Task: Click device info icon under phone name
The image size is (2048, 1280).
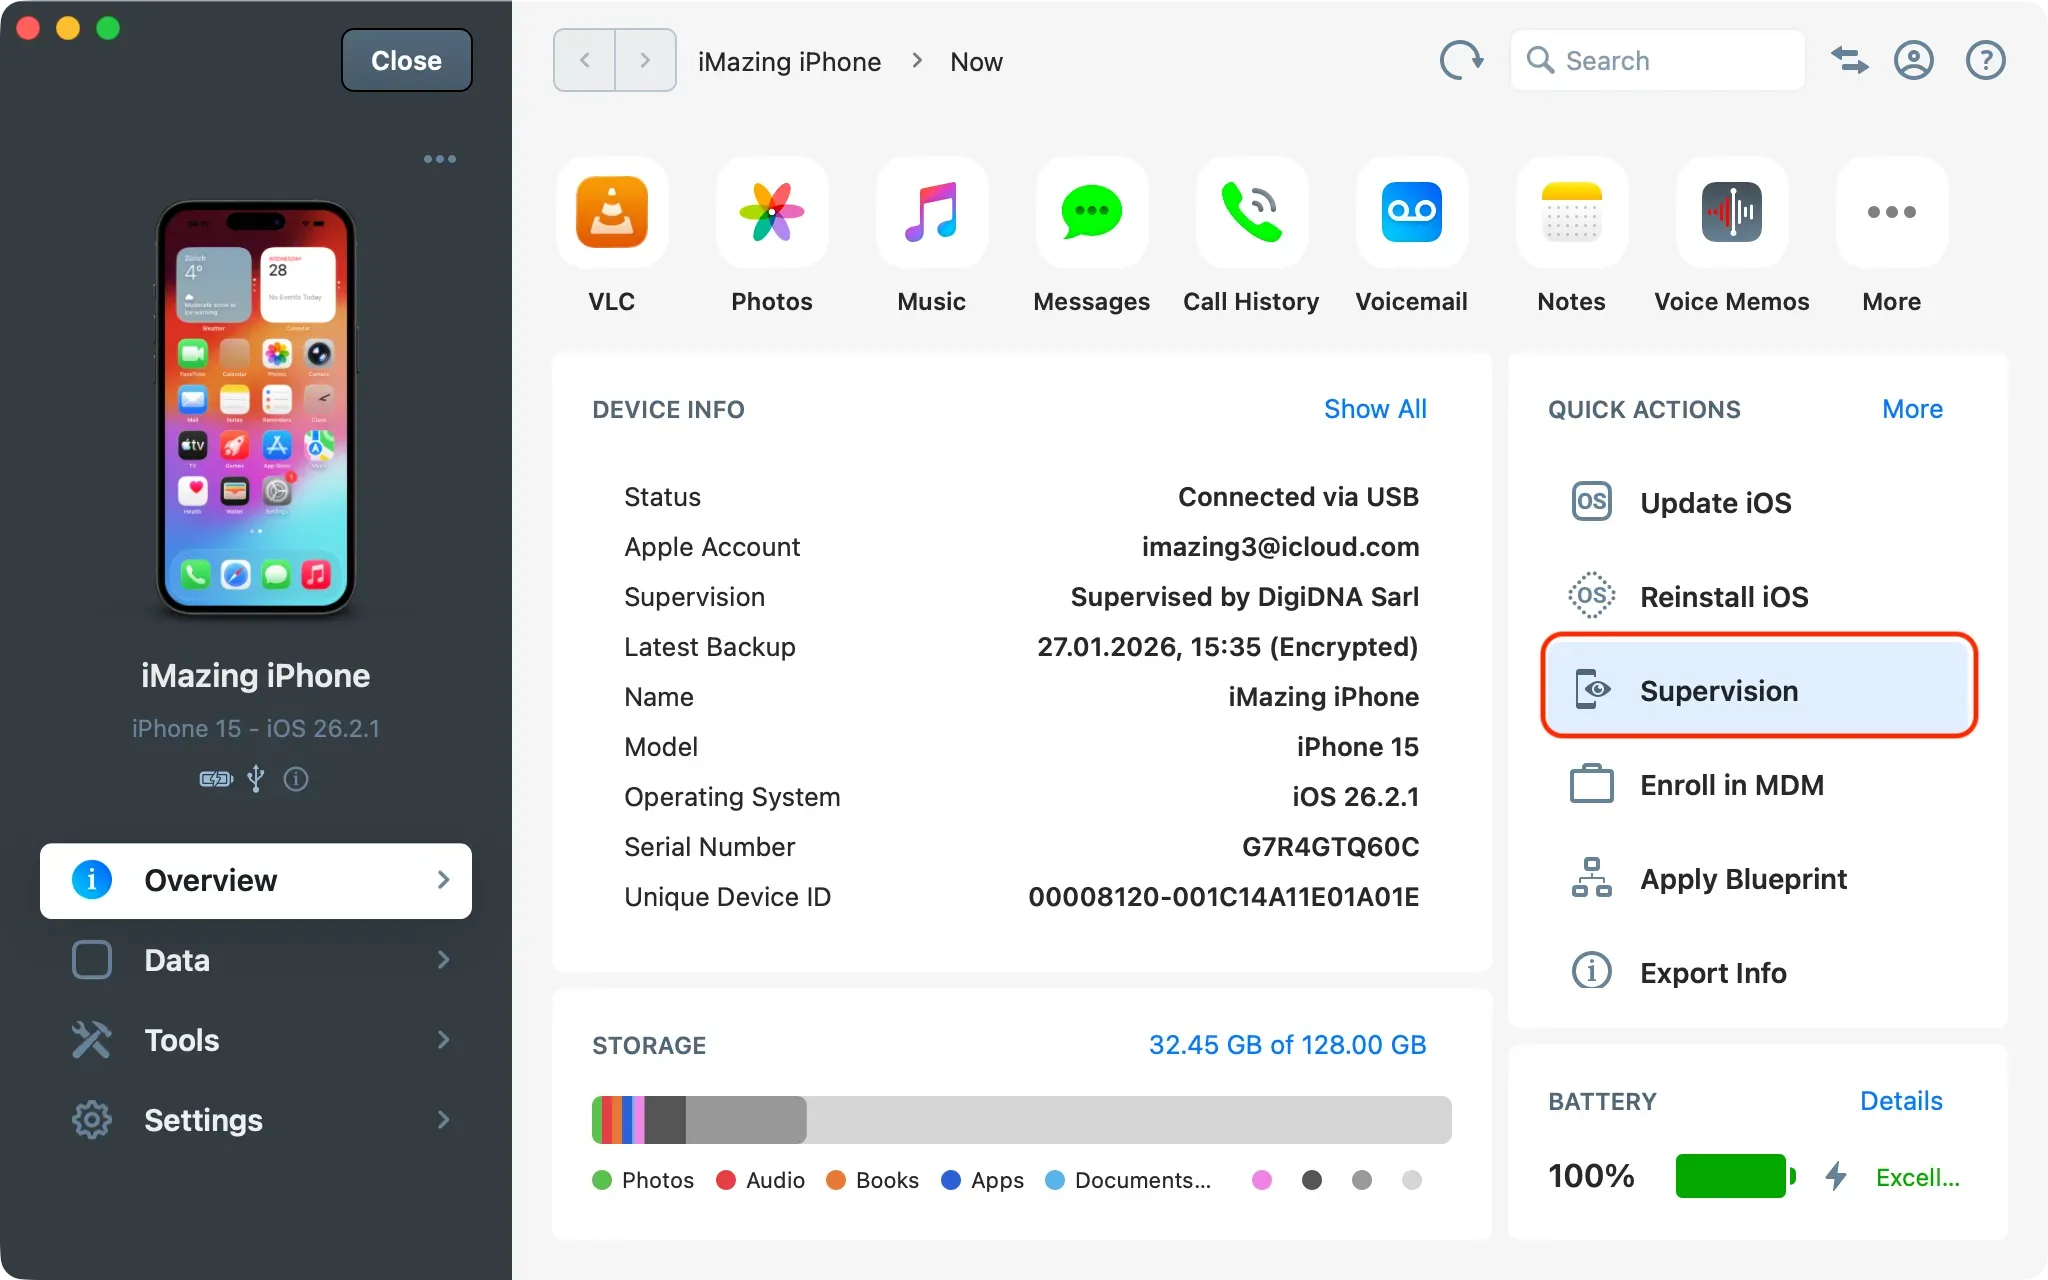Action: 296,779
